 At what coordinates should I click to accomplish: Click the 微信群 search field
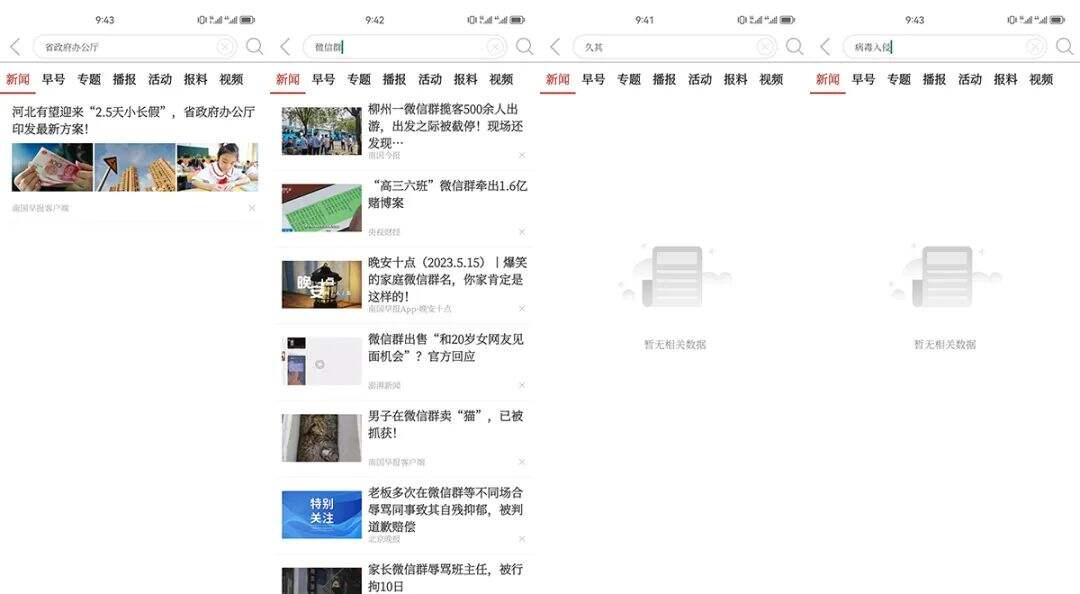click(x=404, y=47)
